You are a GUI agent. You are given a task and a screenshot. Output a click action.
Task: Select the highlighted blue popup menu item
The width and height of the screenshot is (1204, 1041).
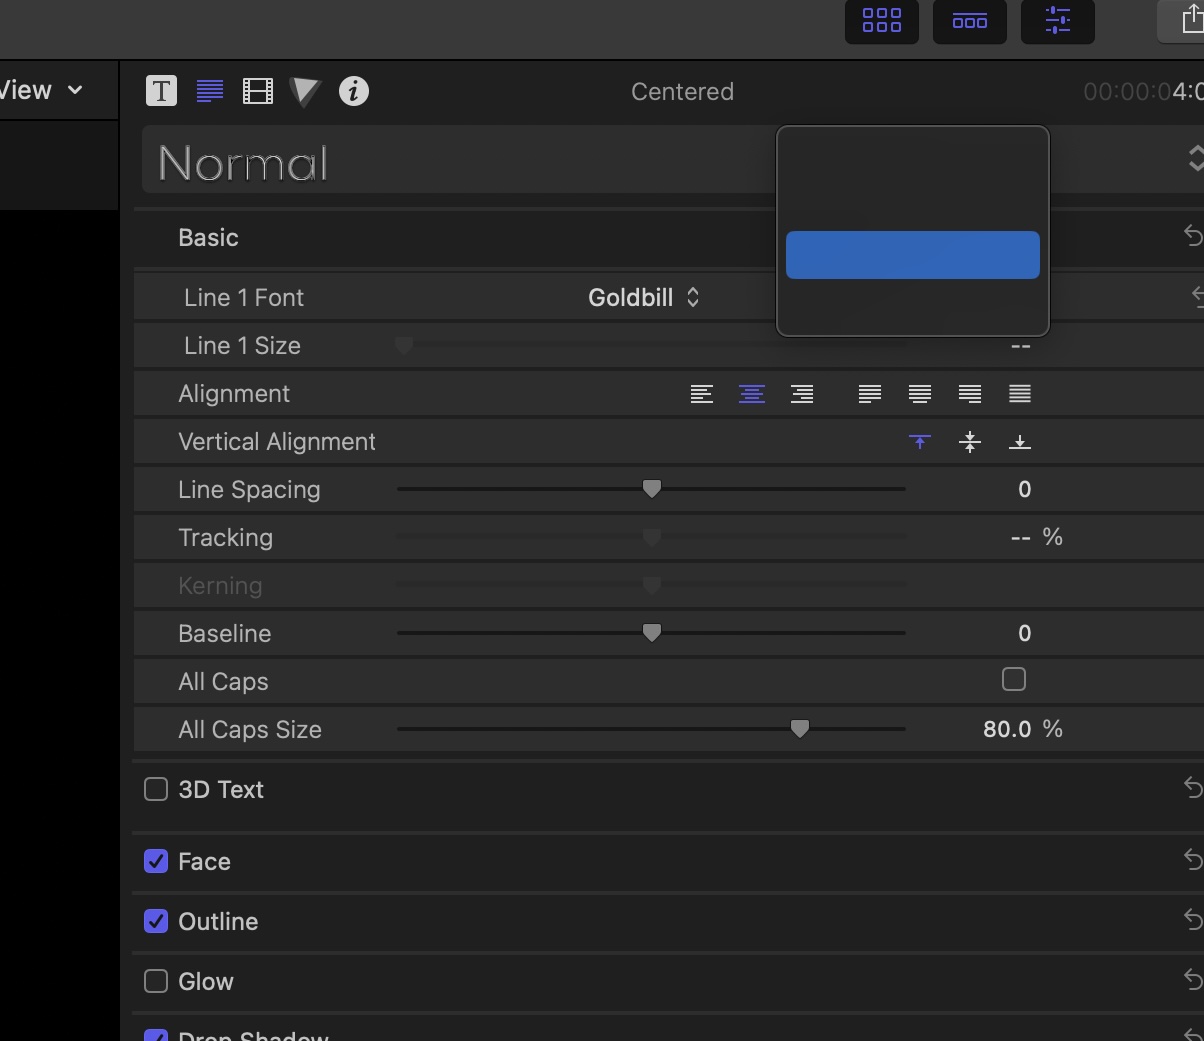coord(912,255)
